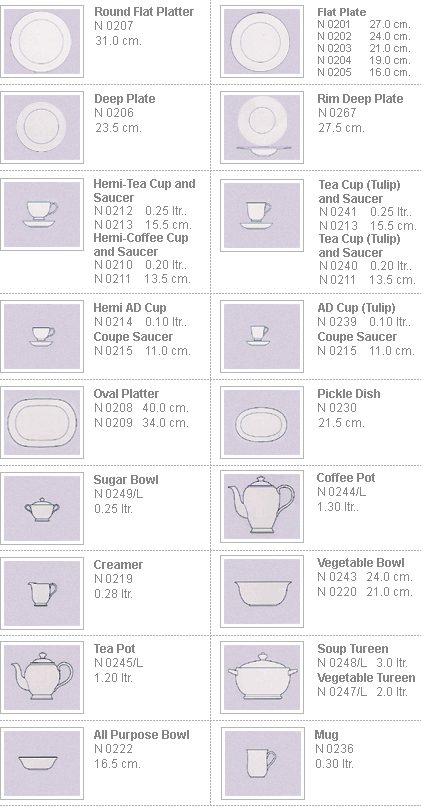This screenshot has height=806, width=421.
Task: Select the Tulip Tea Cup thumbnail
Action: (262, 215)
